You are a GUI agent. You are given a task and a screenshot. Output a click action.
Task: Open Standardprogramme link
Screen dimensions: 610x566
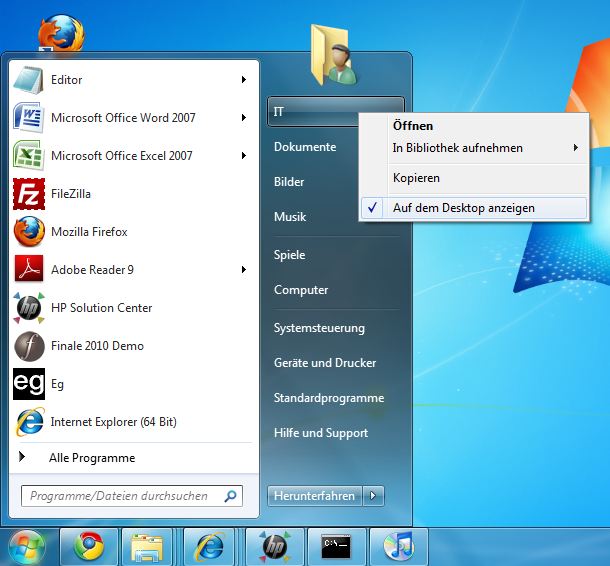click(329, 398)
